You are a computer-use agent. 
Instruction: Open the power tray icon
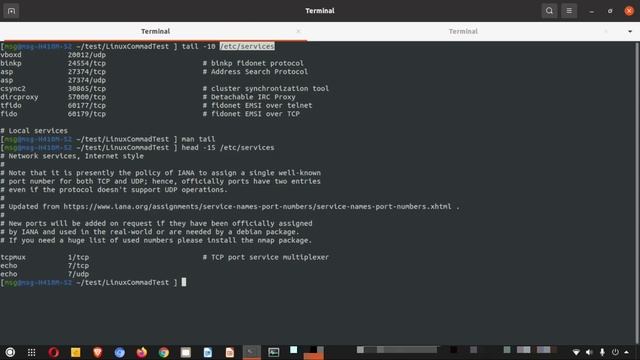615,352
